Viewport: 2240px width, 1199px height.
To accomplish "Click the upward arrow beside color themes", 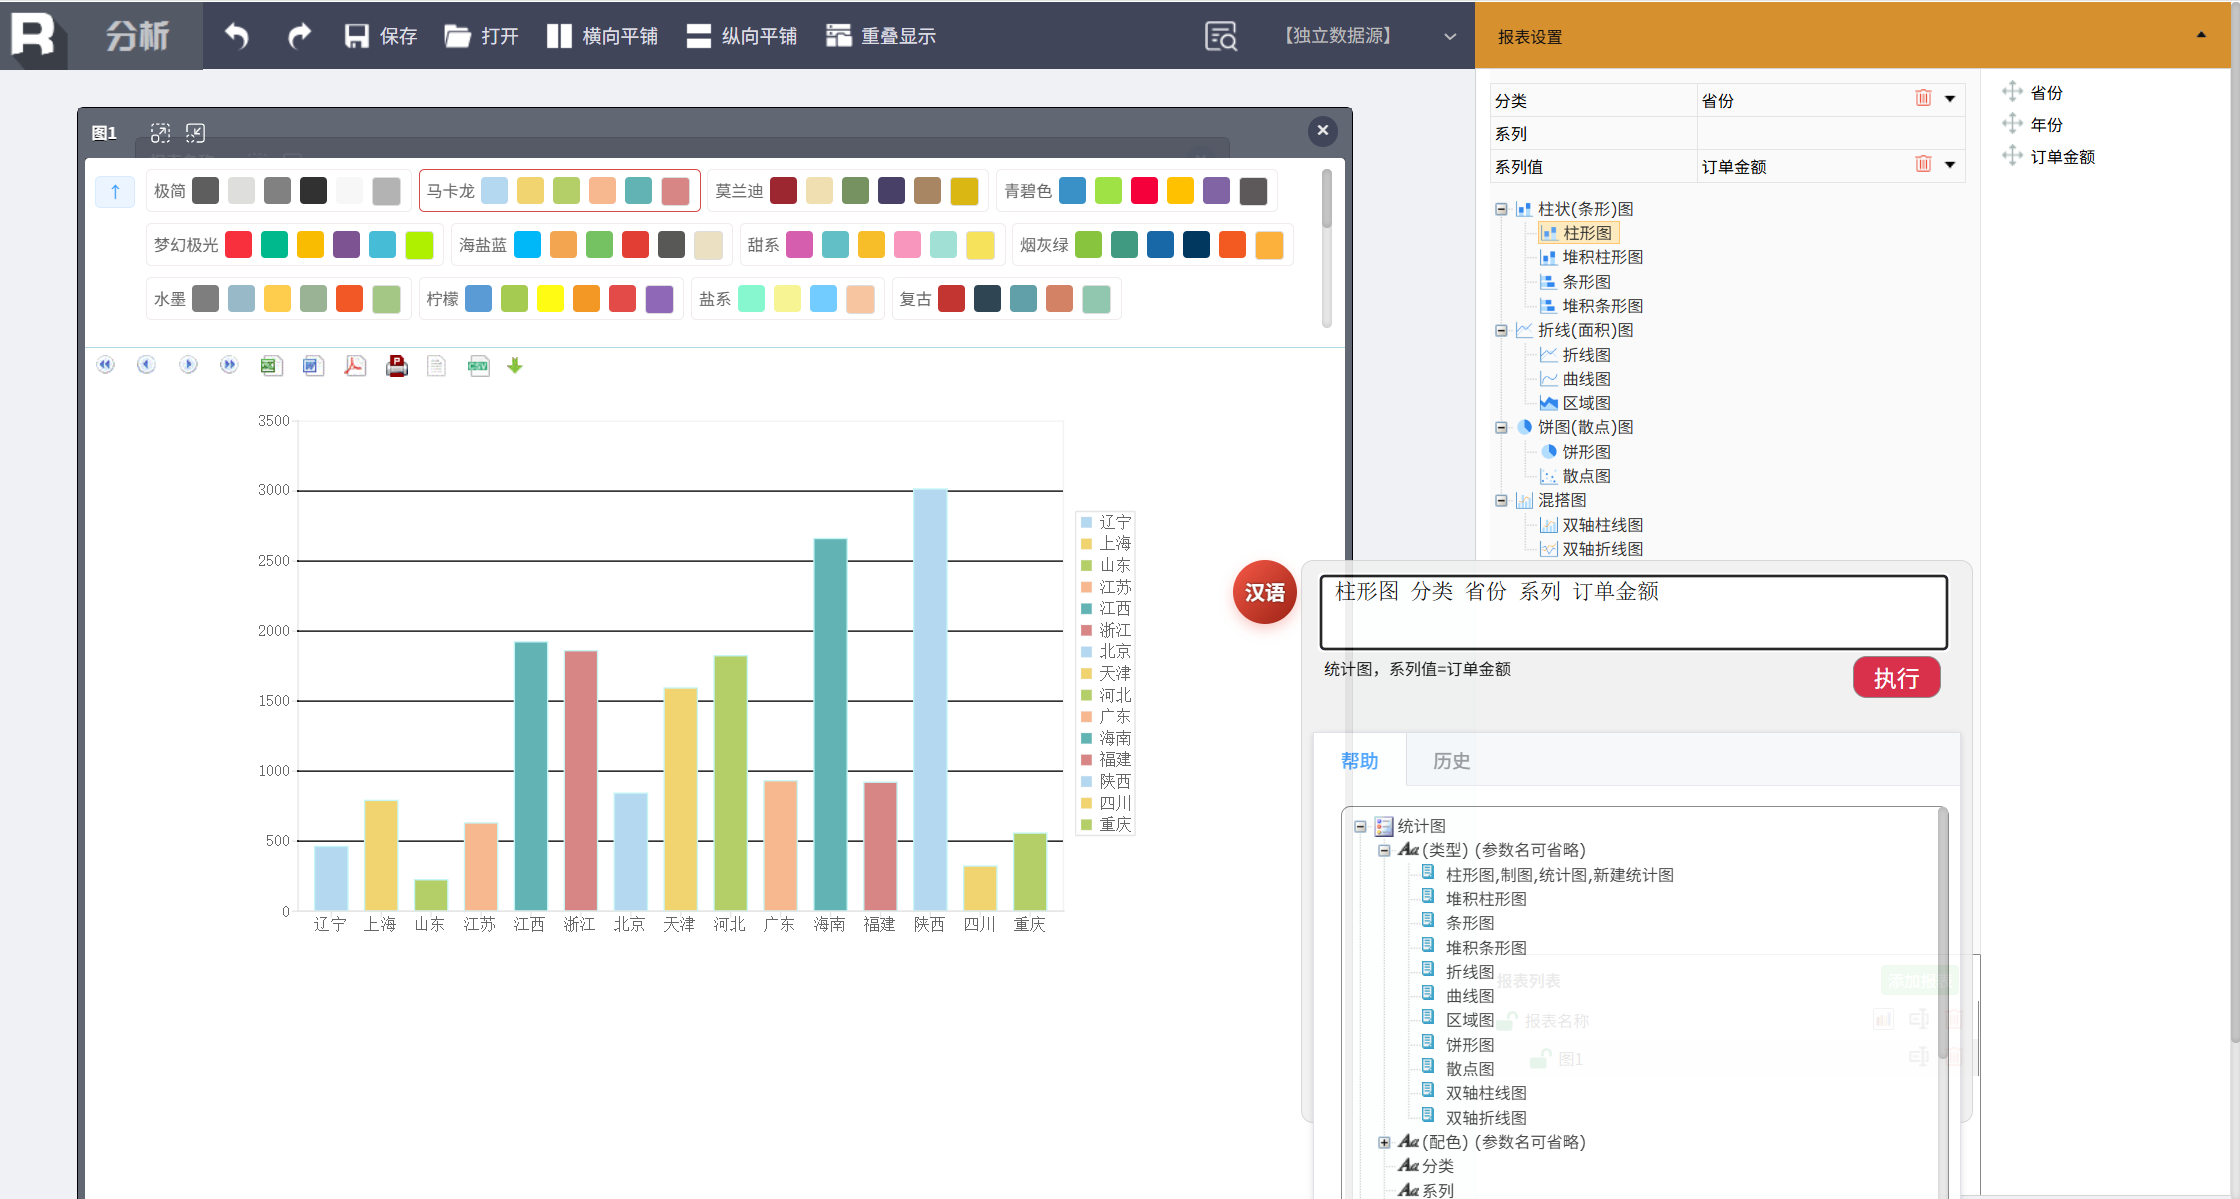I will pos(115,191).
